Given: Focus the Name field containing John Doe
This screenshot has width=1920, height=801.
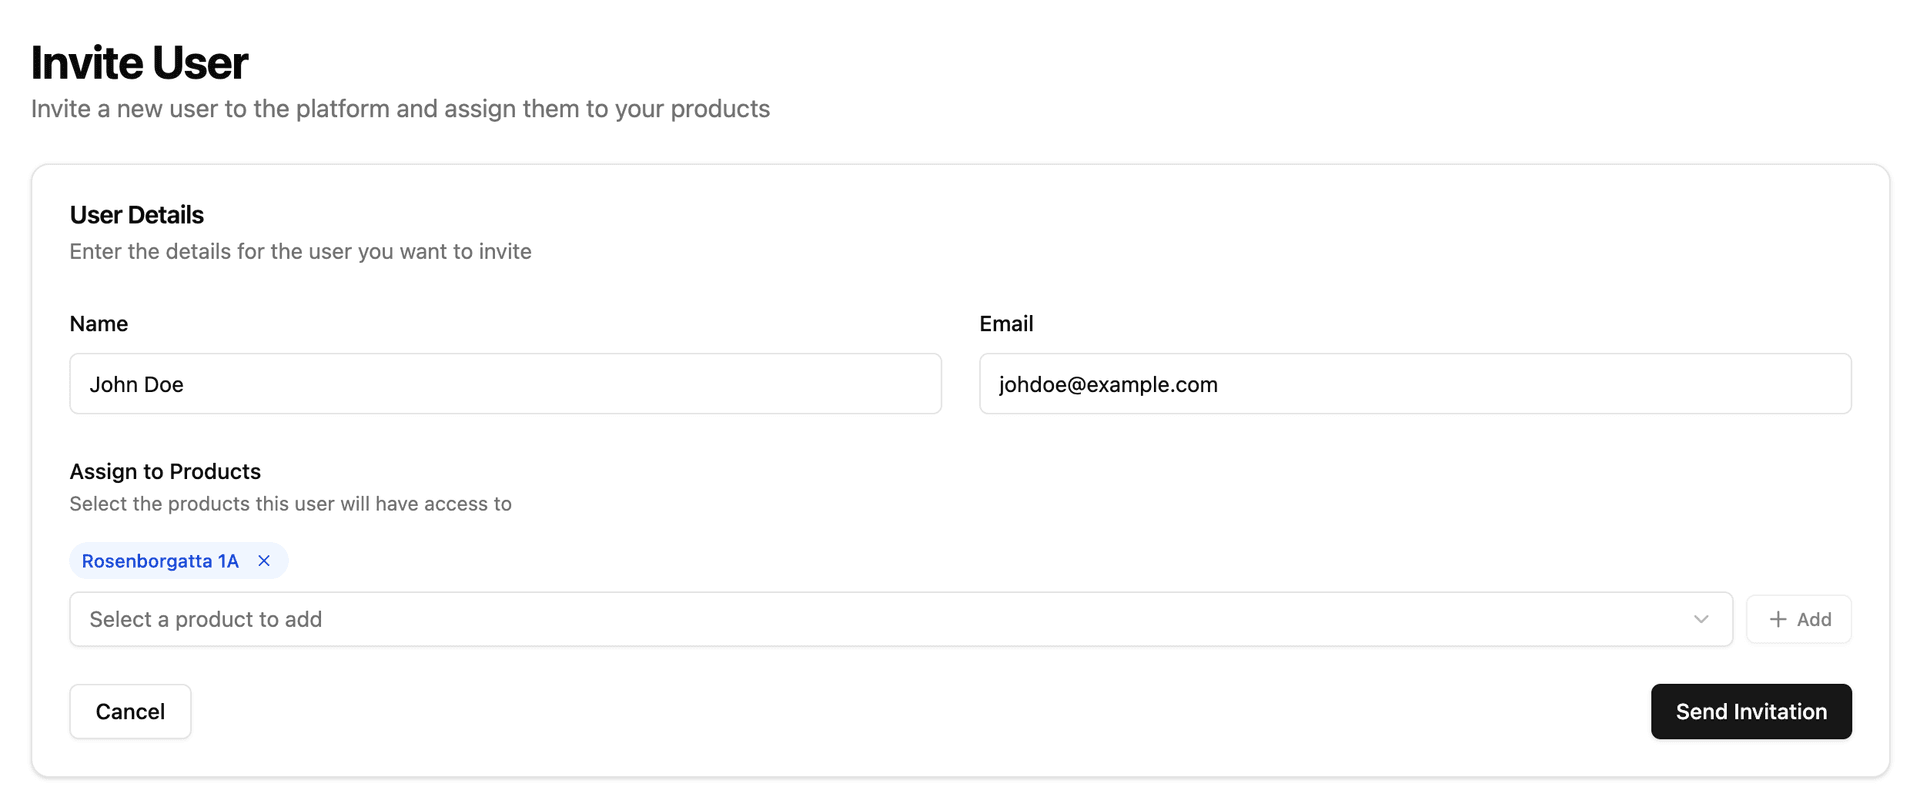Looking at the screenshot, I should (x=505, y=384).
